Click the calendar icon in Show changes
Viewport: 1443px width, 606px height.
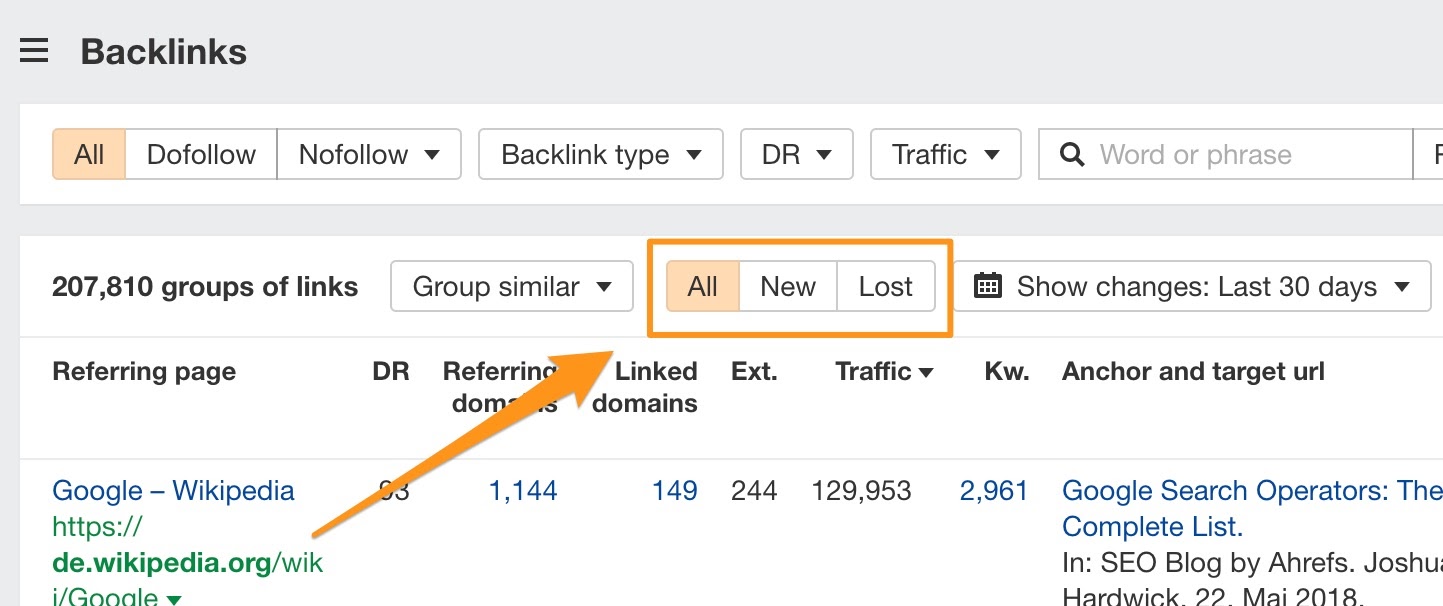pyautogui.click(x=987, y=287)
